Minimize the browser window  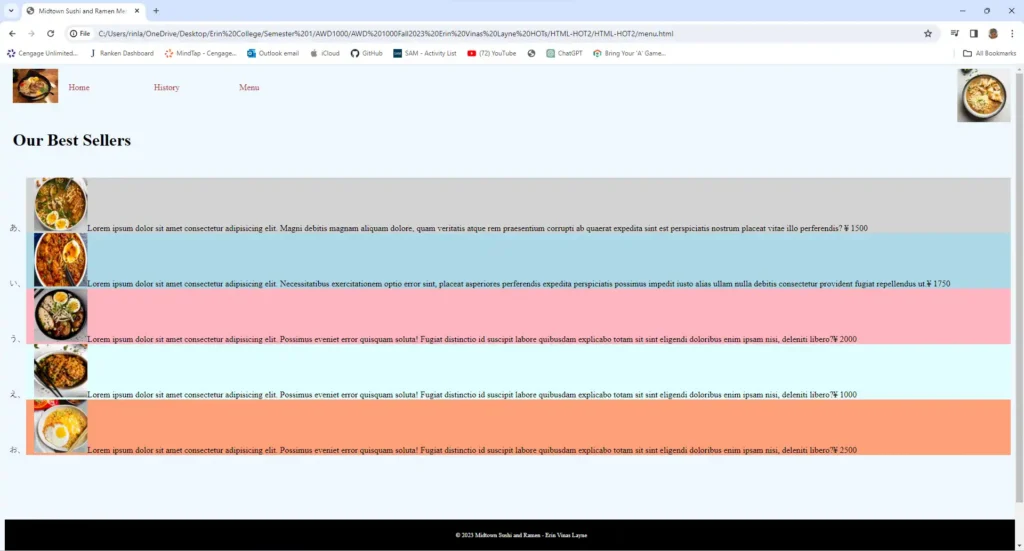pyautogui.click(x=963, y=10)
